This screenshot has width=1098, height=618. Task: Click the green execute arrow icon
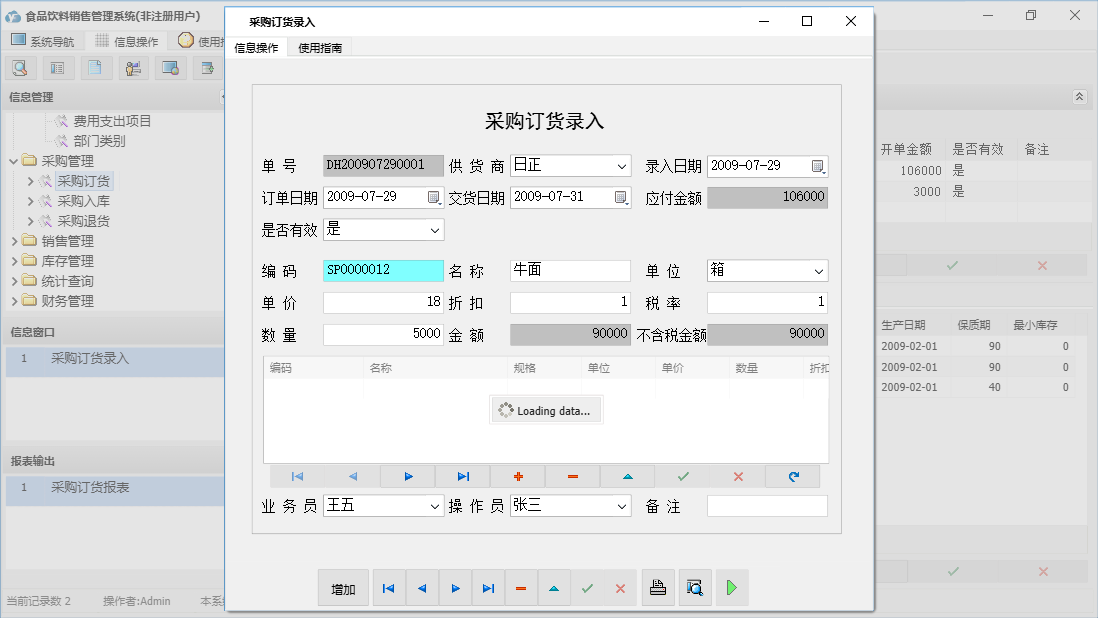point(731,588)
